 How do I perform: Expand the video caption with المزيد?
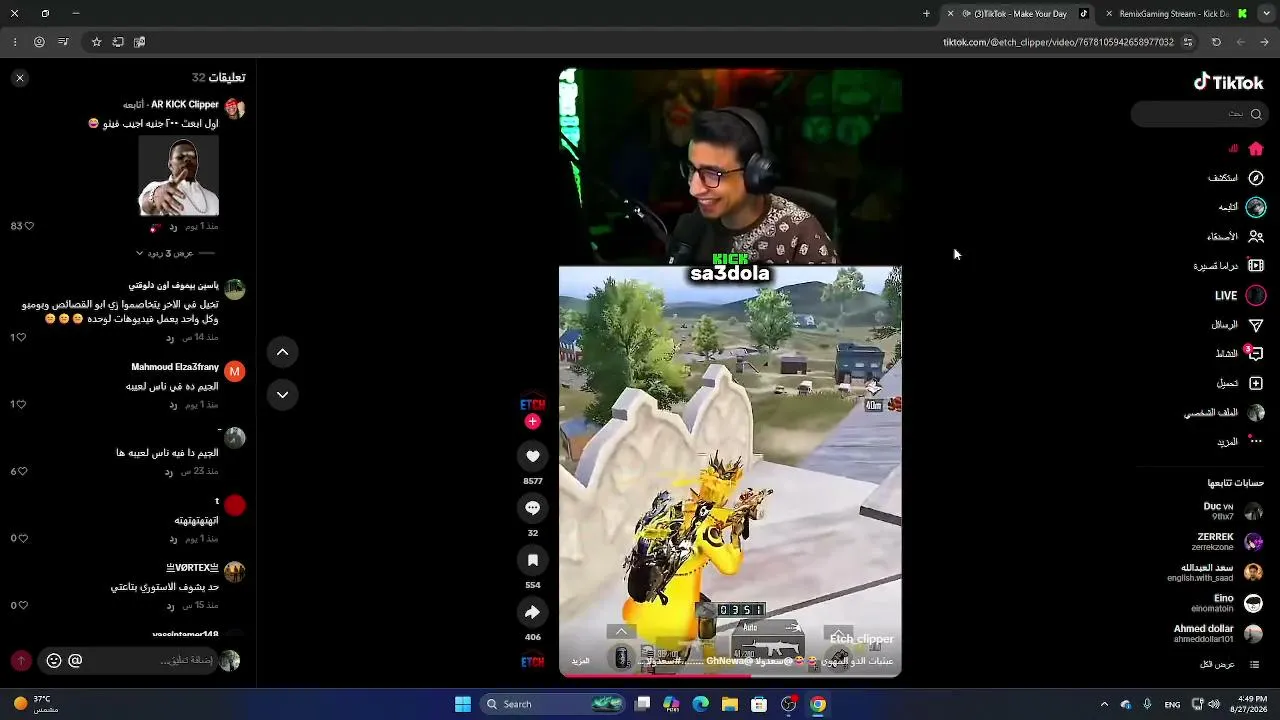(x=580, y=661)
